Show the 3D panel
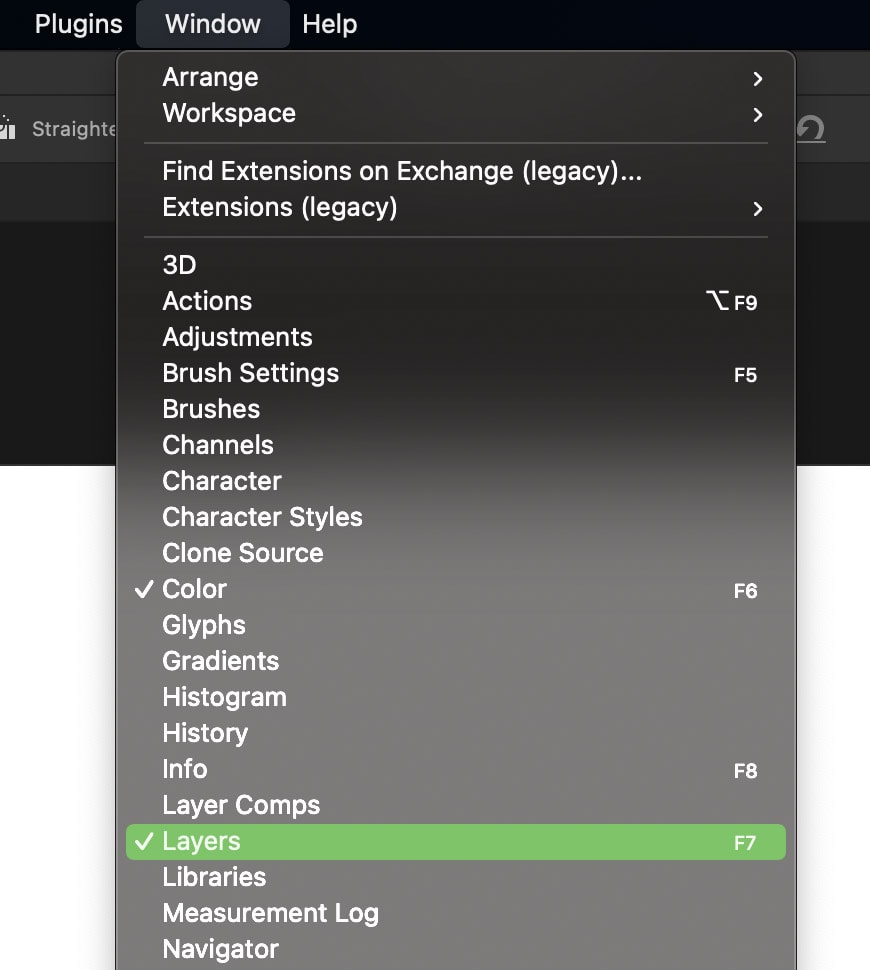The image size is (870, 970). click(456, 265)
